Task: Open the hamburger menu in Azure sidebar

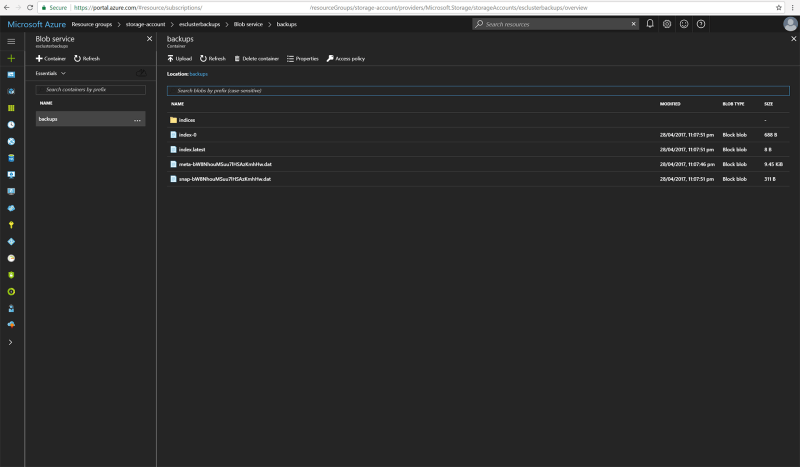Action: coord(11,41)
